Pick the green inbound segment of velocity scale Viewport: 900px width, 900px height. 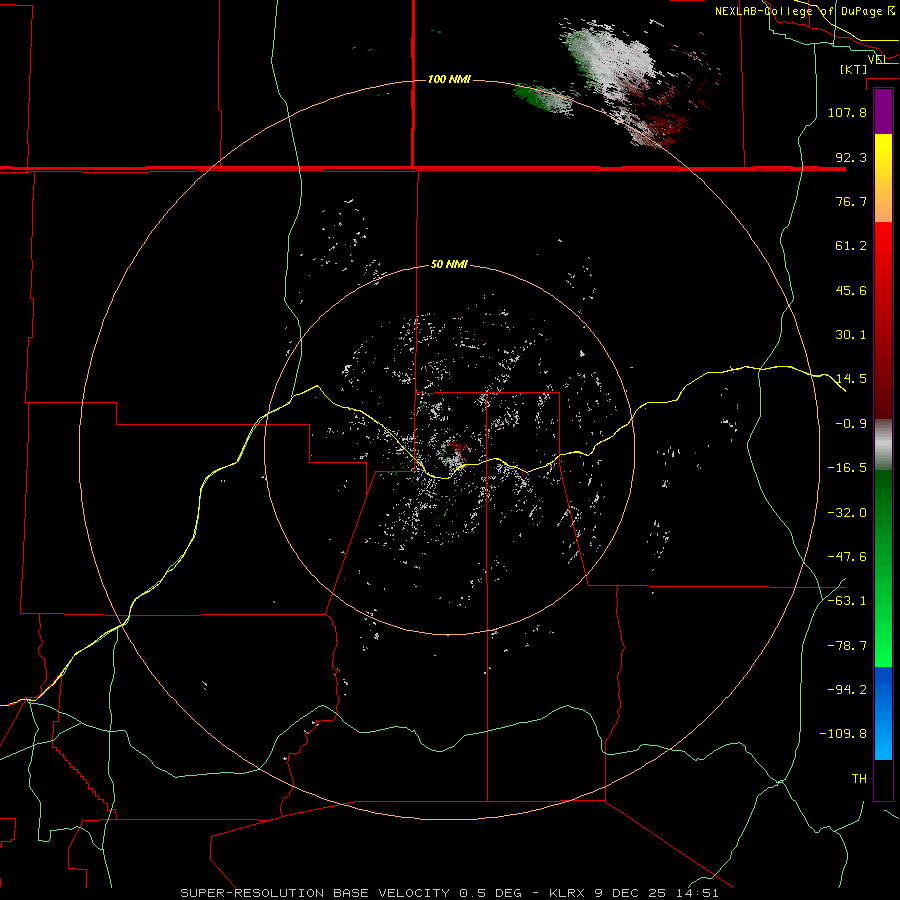(x=883, y=568)
